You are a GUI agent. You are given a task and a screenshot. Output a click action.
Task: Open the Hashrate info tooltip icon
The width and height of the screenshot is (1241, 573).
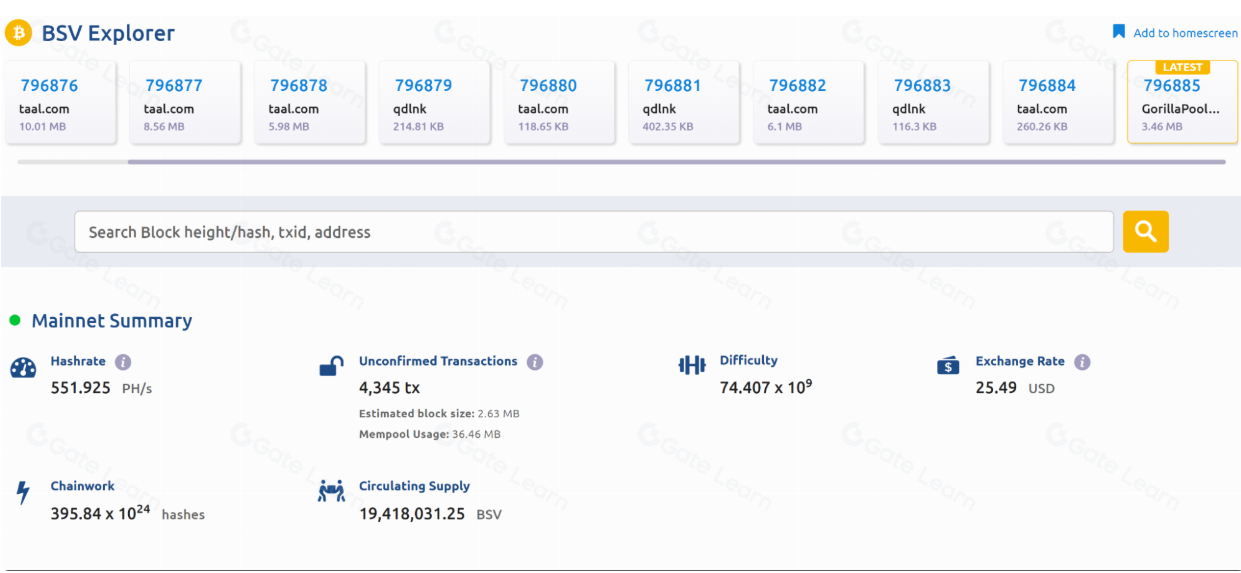[123, 362]
